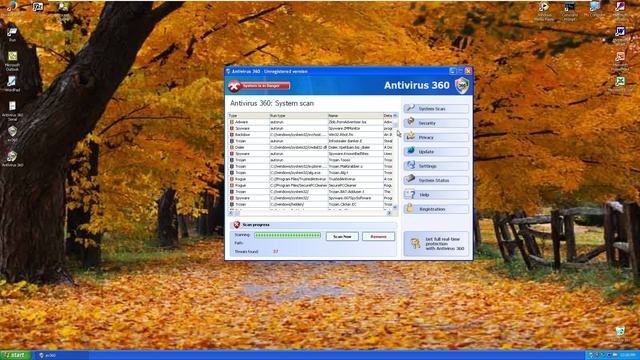Open the Settings section in sidebar

click(x=436, y=166)
